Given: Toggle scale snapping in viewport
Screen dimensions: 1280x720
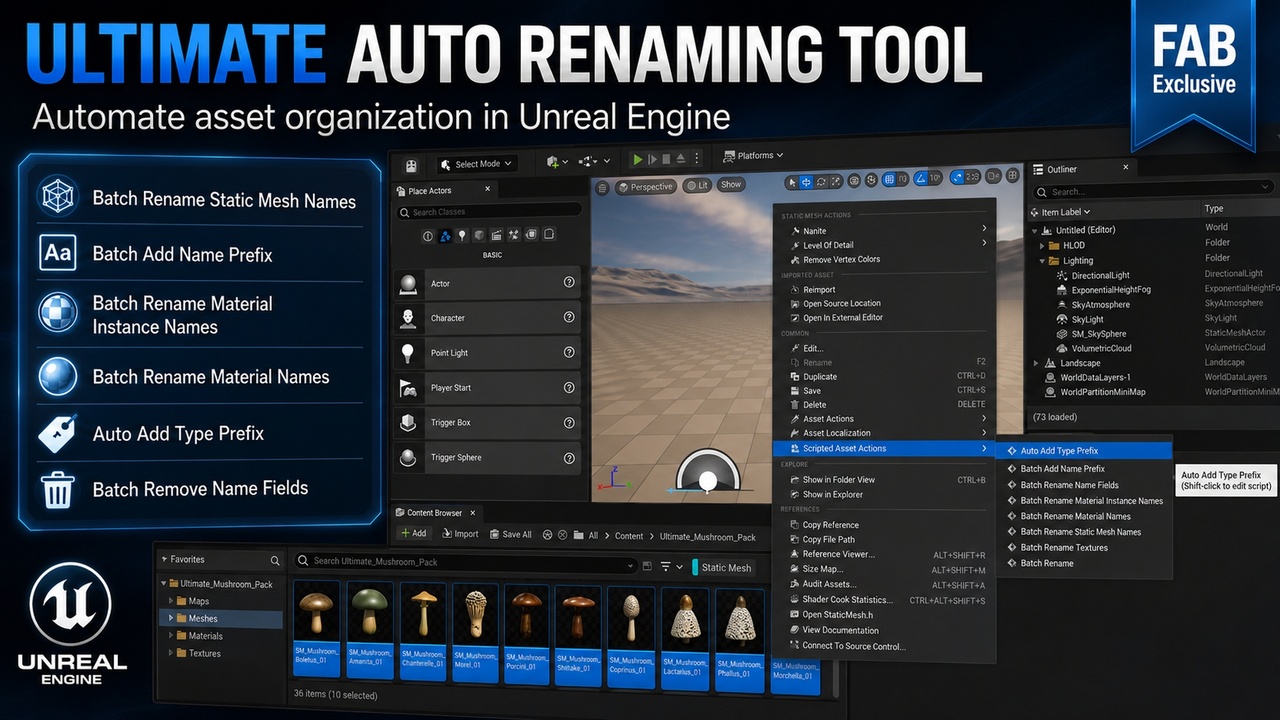Looking at the screenshot, I should 957,177.
